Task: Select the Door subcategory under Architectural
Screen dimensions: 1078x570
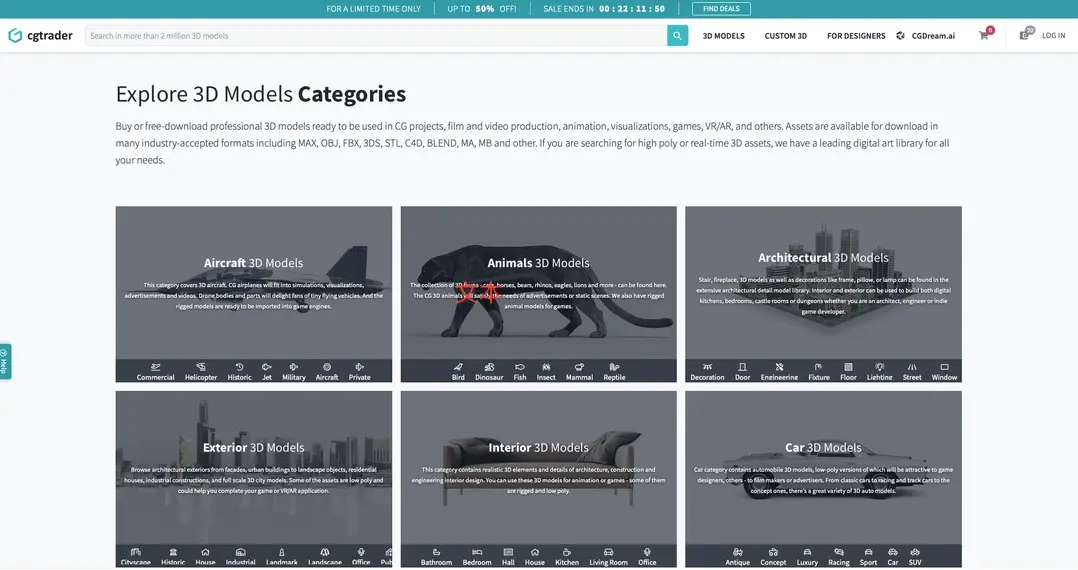Action: tap(742, 371)
